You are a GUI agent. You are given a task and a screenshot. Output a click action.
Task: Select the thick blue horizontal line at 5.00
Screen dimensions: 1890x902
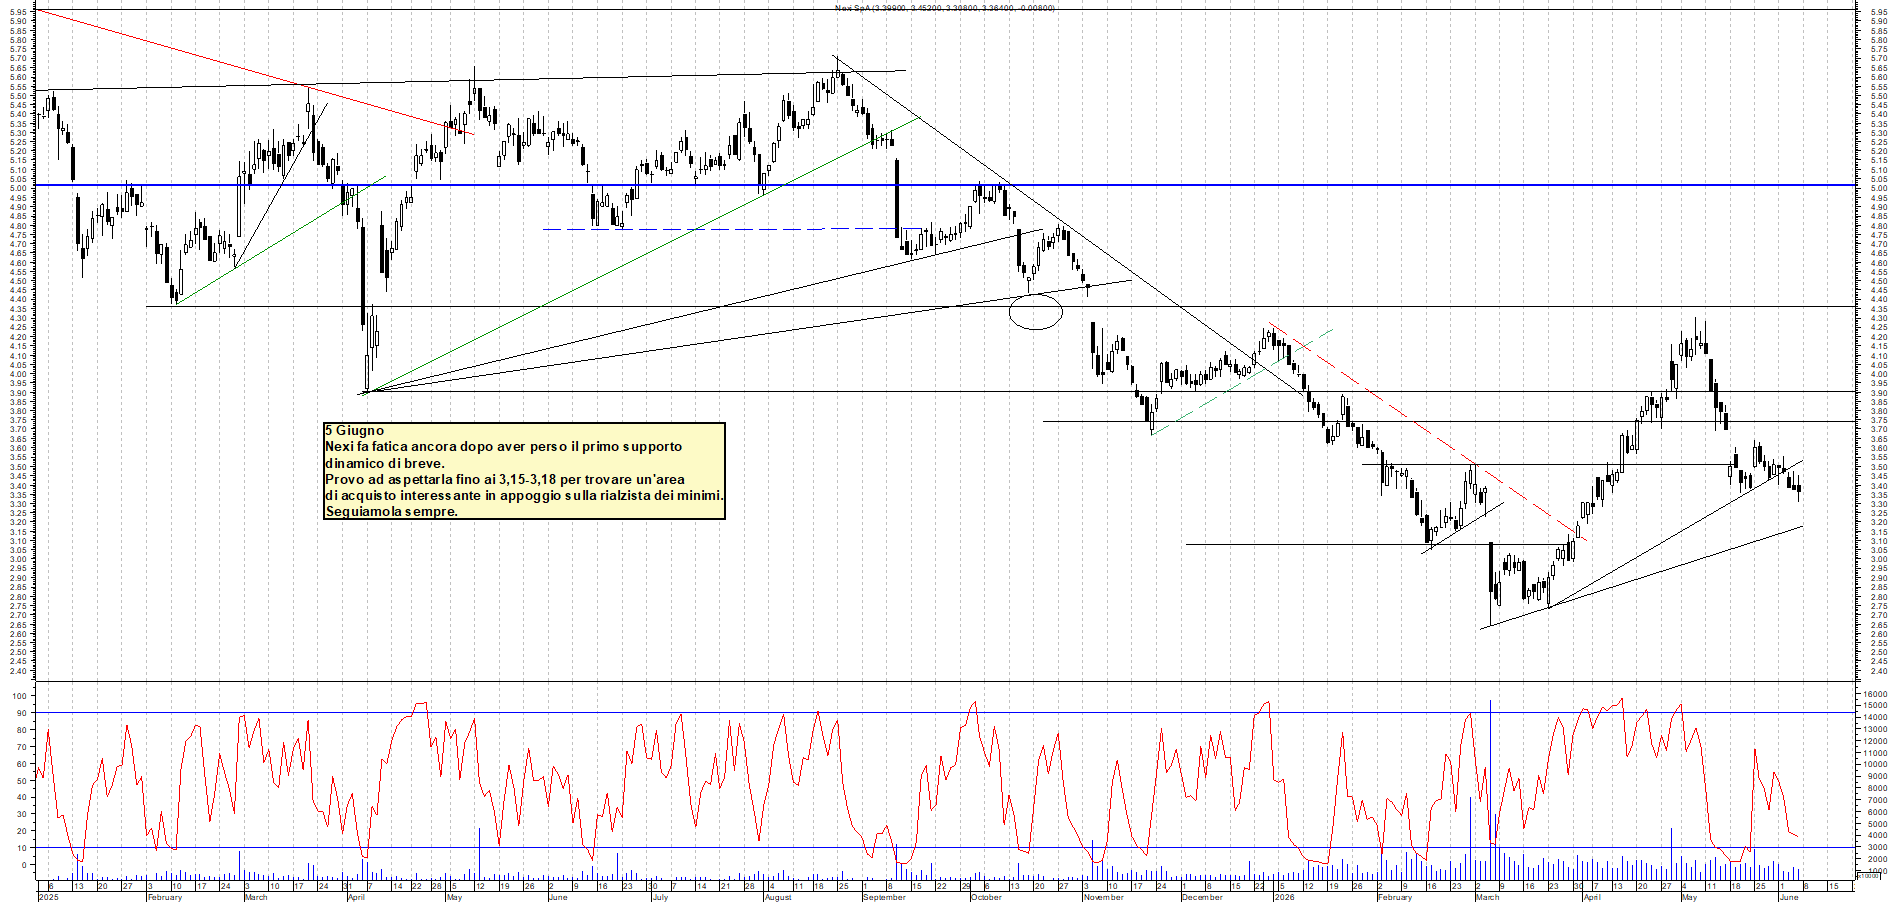pos(945,185)
